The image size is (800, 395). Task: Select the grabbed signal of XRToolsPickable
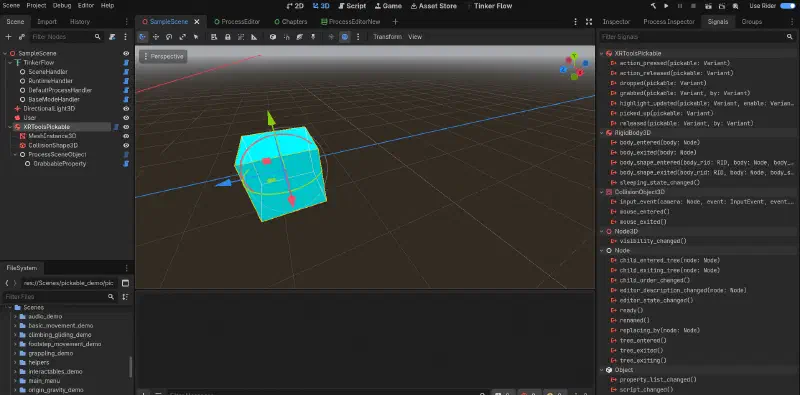tap(684, 93)
